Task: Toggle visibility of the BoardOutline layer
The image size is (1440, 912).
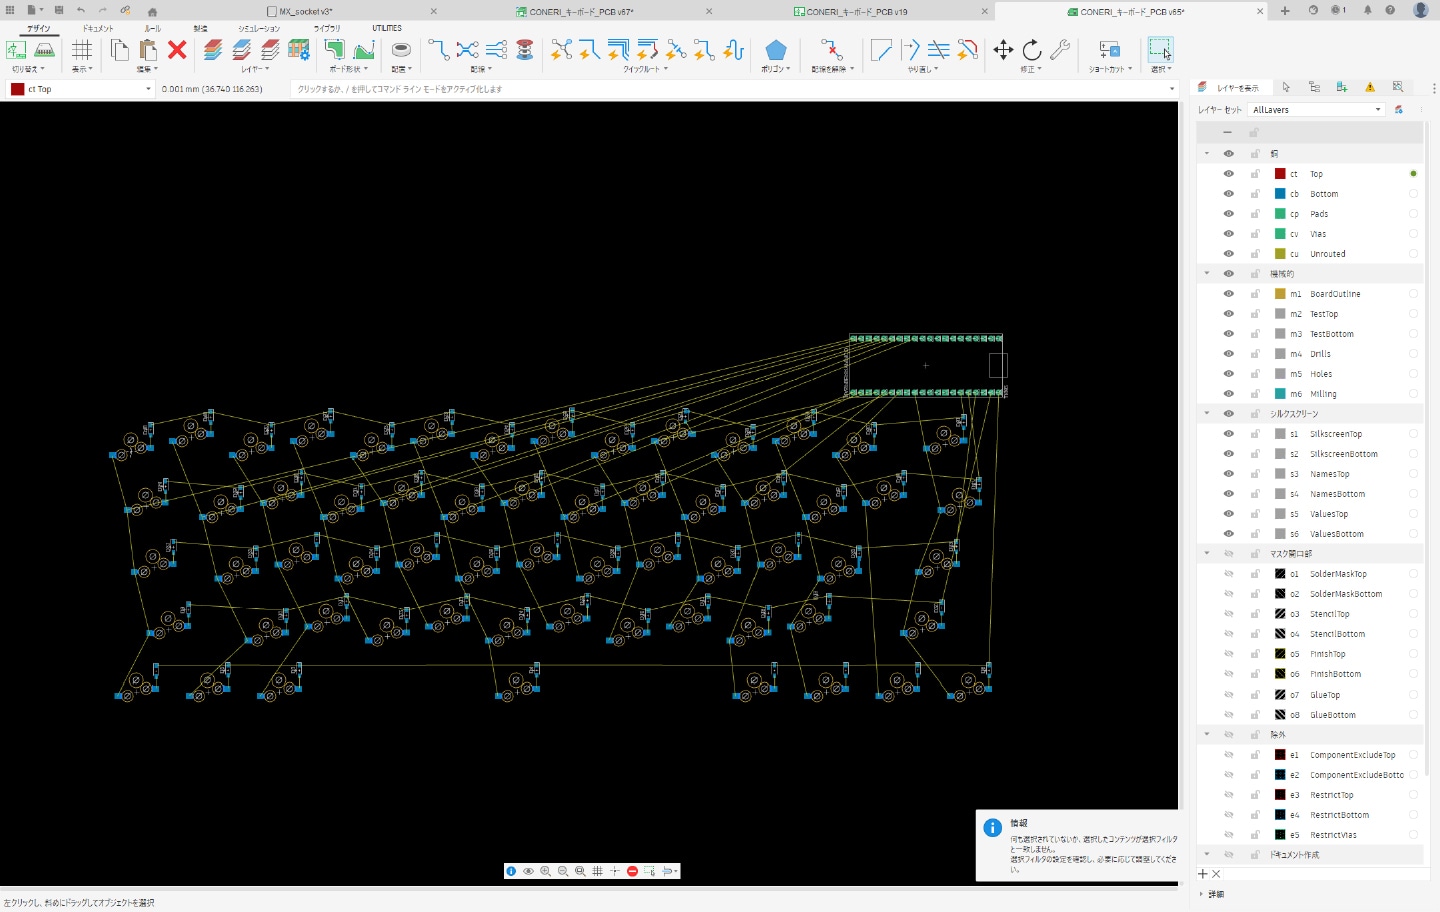Action: [1228, 294]
